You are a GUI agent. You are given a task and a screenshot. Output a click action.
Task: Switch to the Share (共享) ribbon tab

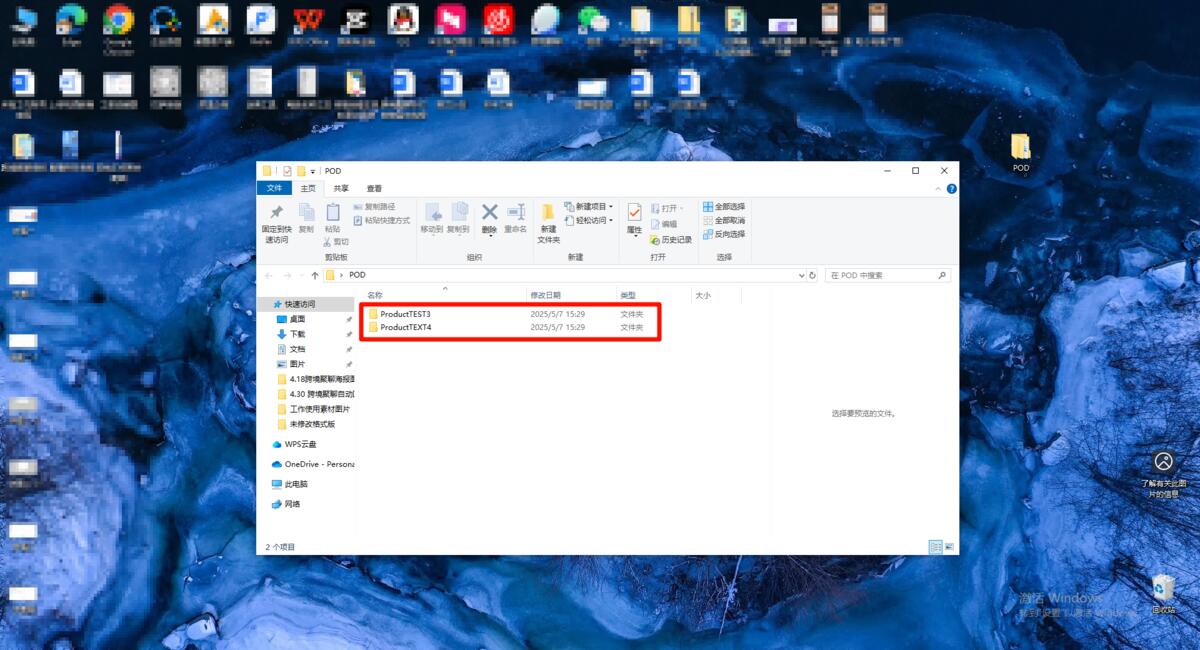coord(342,188)
